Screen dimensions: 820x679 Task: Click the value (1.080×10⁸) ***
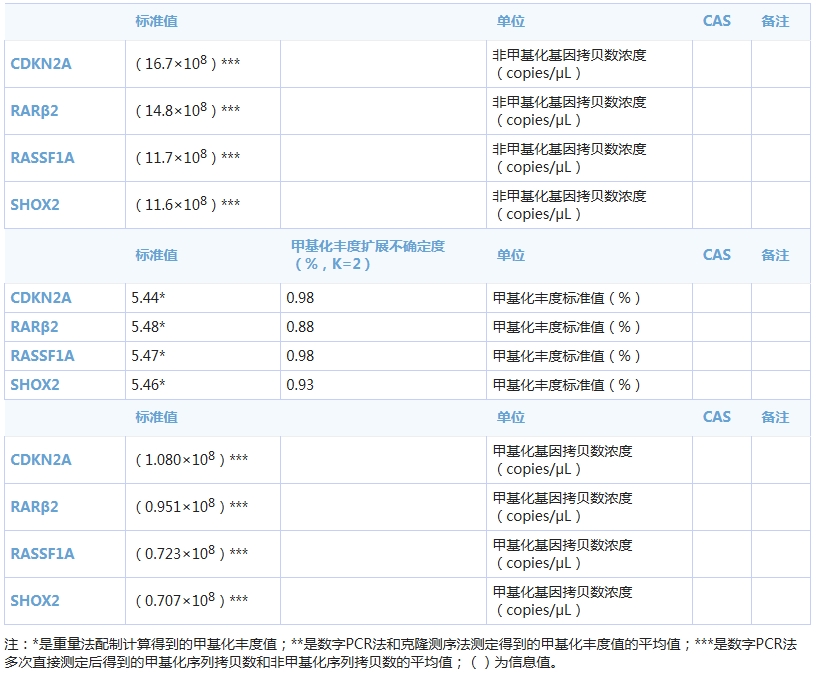point(192,459)
